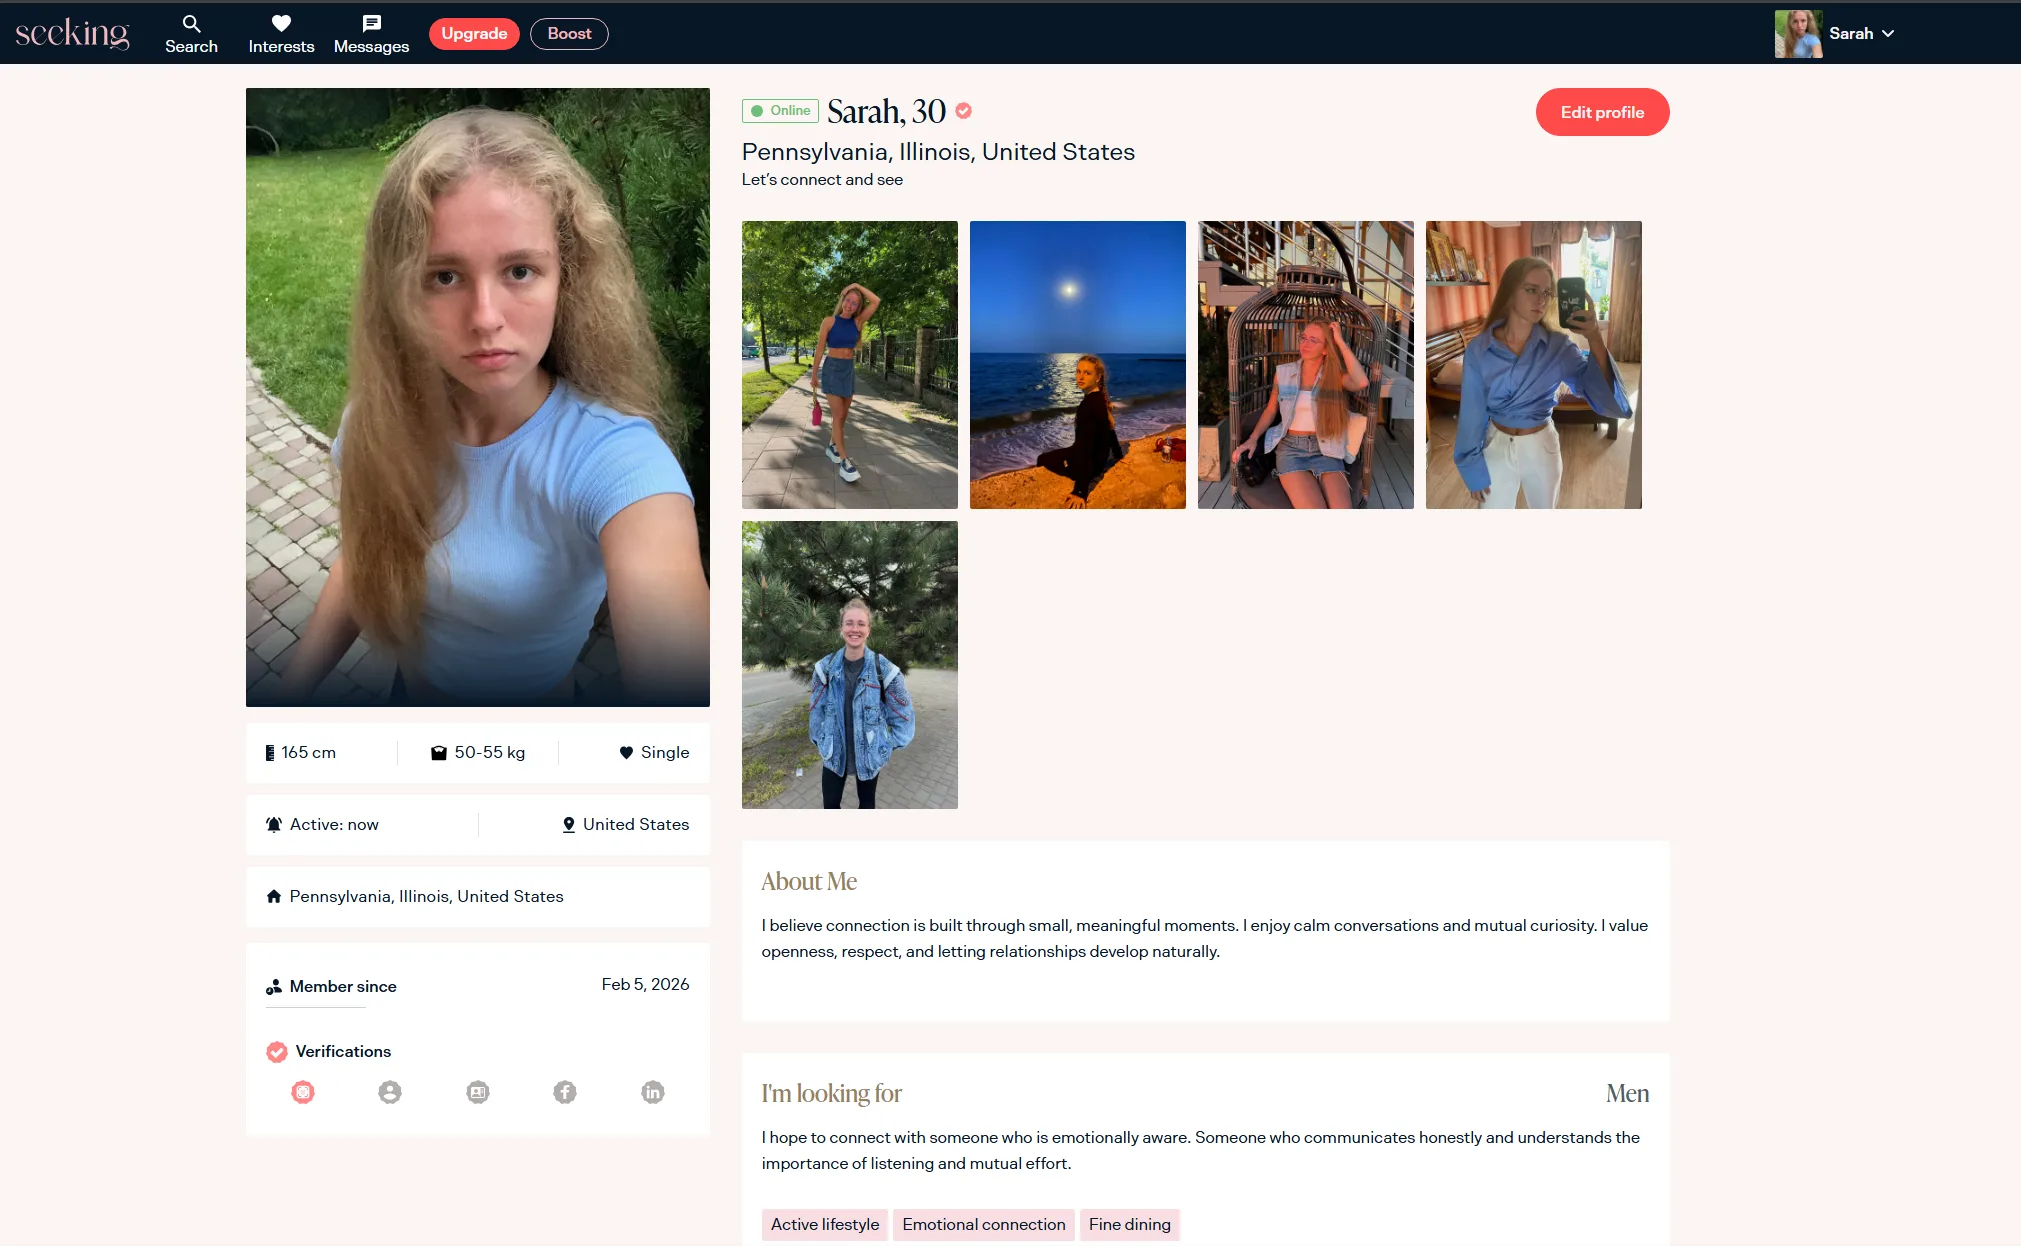Viewport: 2021px width, 1246px height.
Task: Expand the Sarah account dropdown chevron
Action: (1888, 33)
